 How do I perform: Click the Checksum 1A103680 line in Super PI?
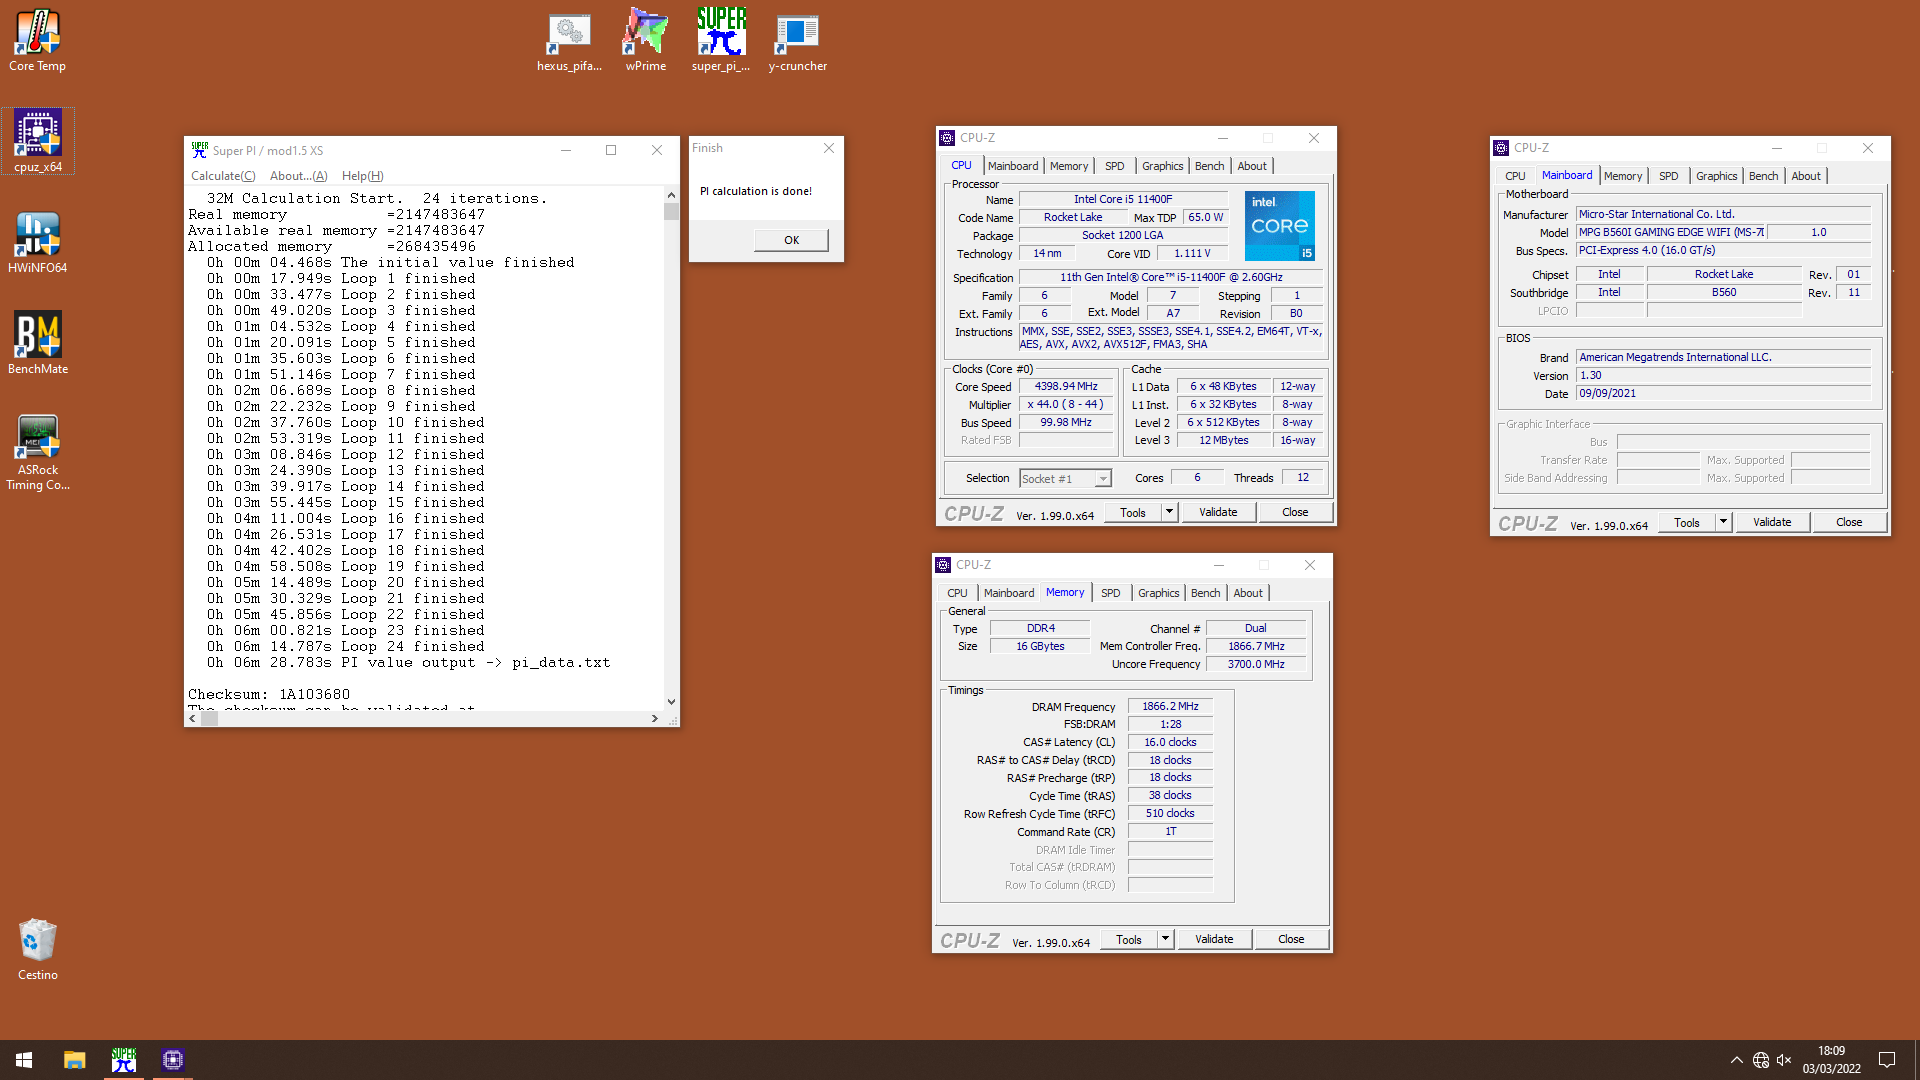pos(269,694)
